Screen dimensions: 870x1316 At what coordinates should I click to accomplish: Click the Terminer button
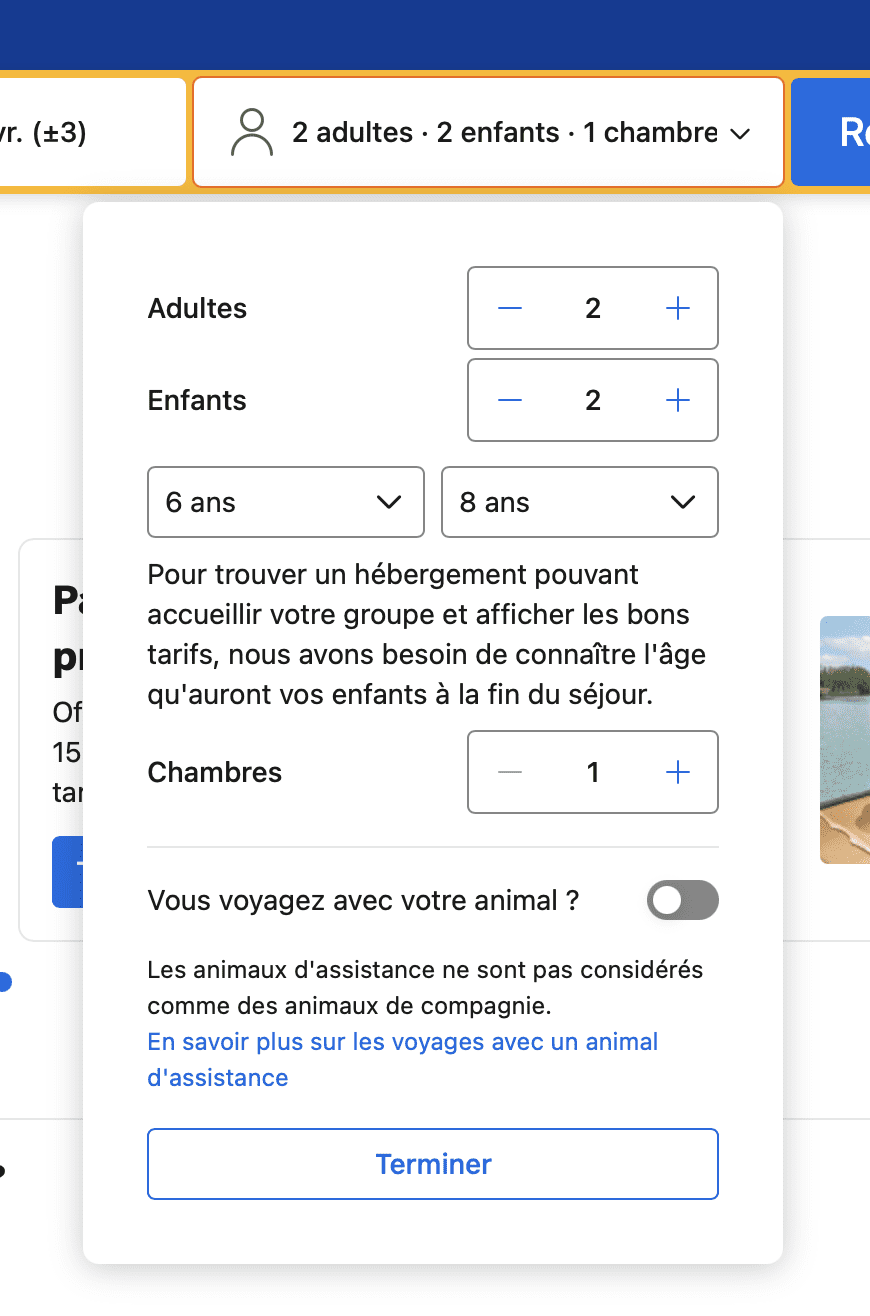pyautogui.click(x=433, y=1164)
